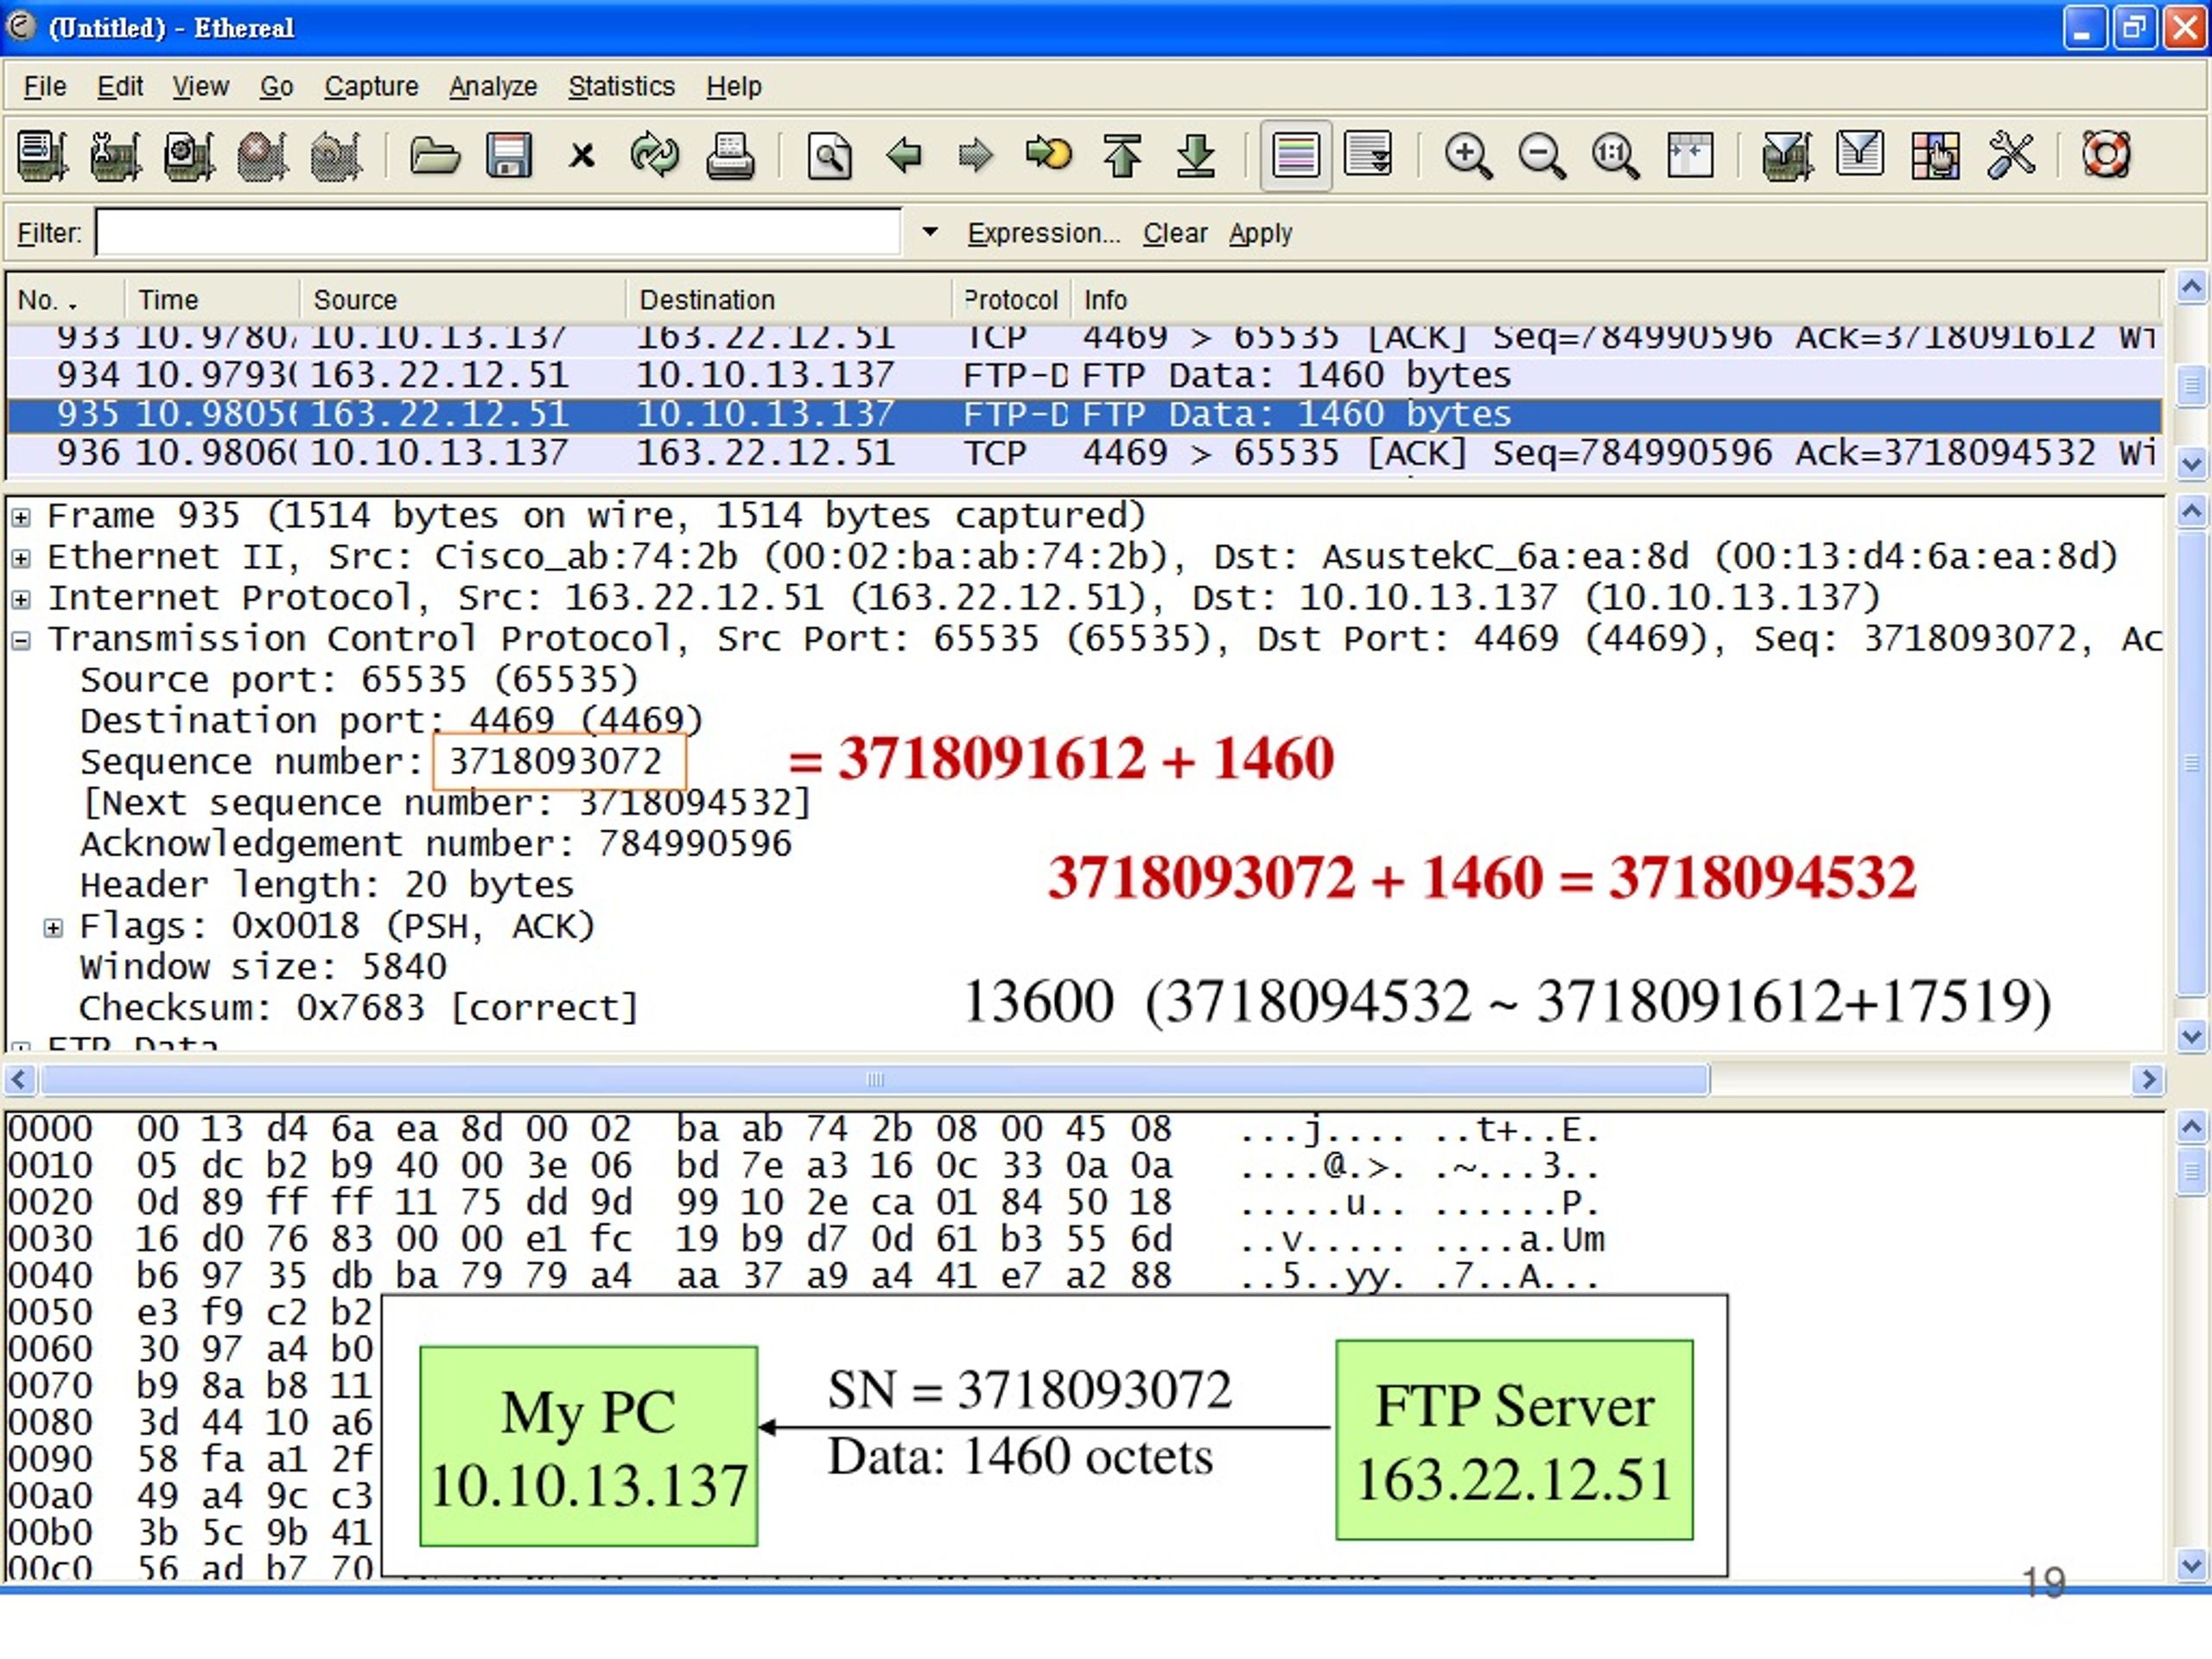Viewport: 2212px width, 1659px height.
Task: Jump to last packet icon
Action: pos(1196,155)
